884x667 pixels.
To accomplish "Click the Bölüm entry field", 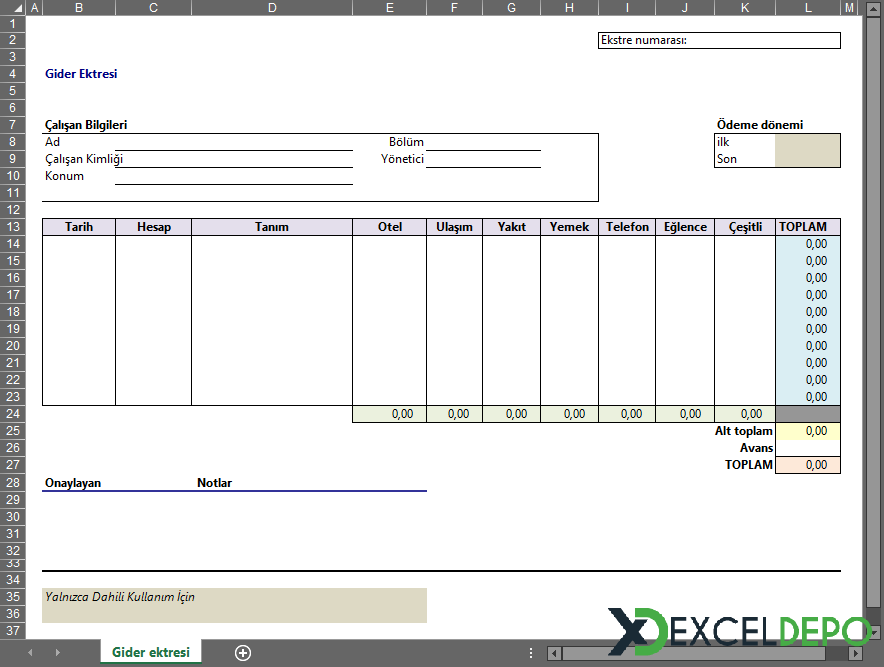I will pos(483,142).
